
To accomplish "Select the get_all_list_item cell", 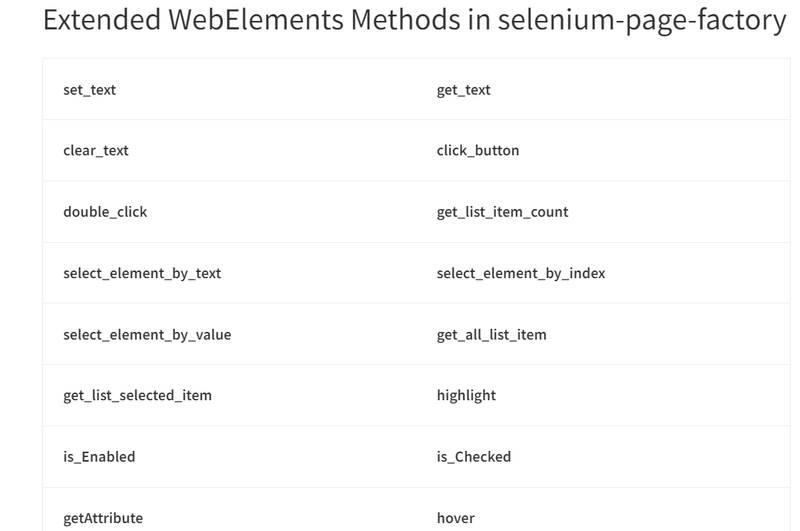I will (491, 334).
